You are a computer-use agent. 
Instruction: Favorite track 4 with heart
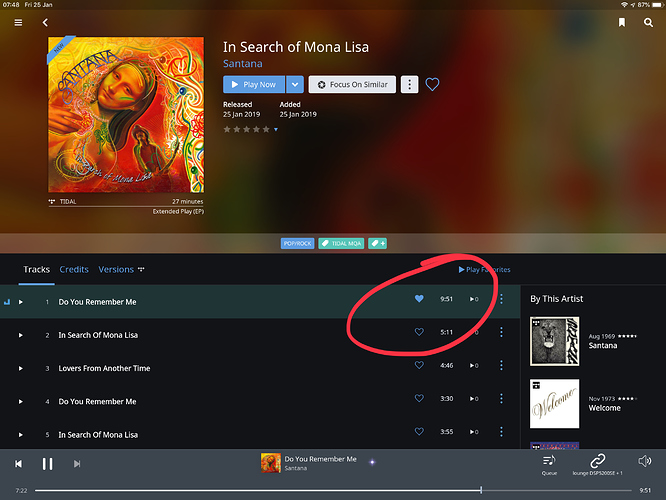point(419,398)
